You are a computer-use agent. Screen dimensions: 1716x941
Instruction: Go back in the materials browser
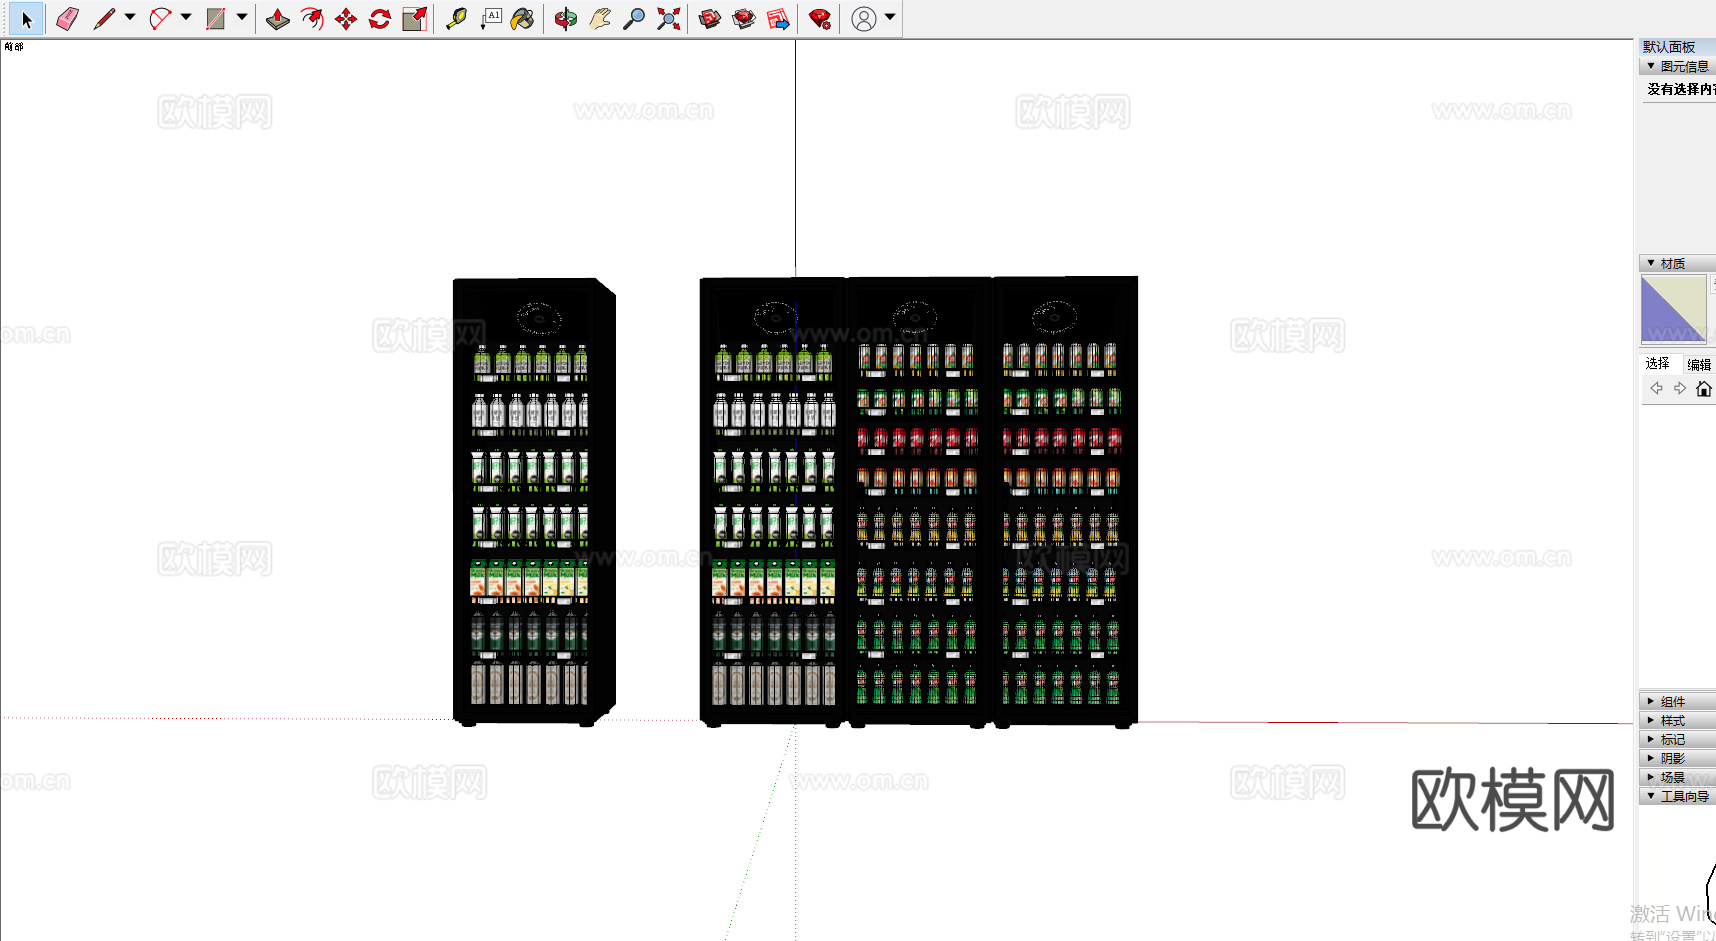(1657, 389)
